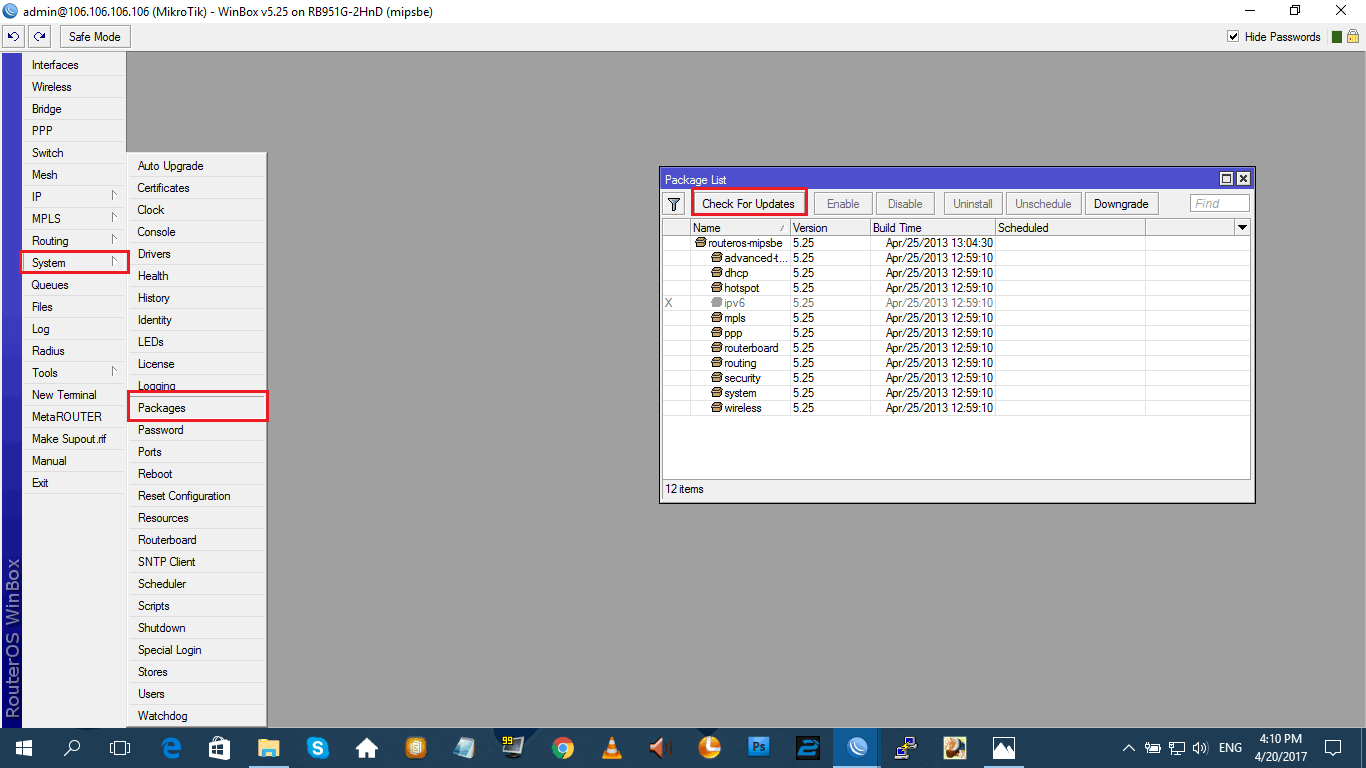Show hidden system tray icons
This screenshot has height=768, width=1366.
pos(1129,748)
